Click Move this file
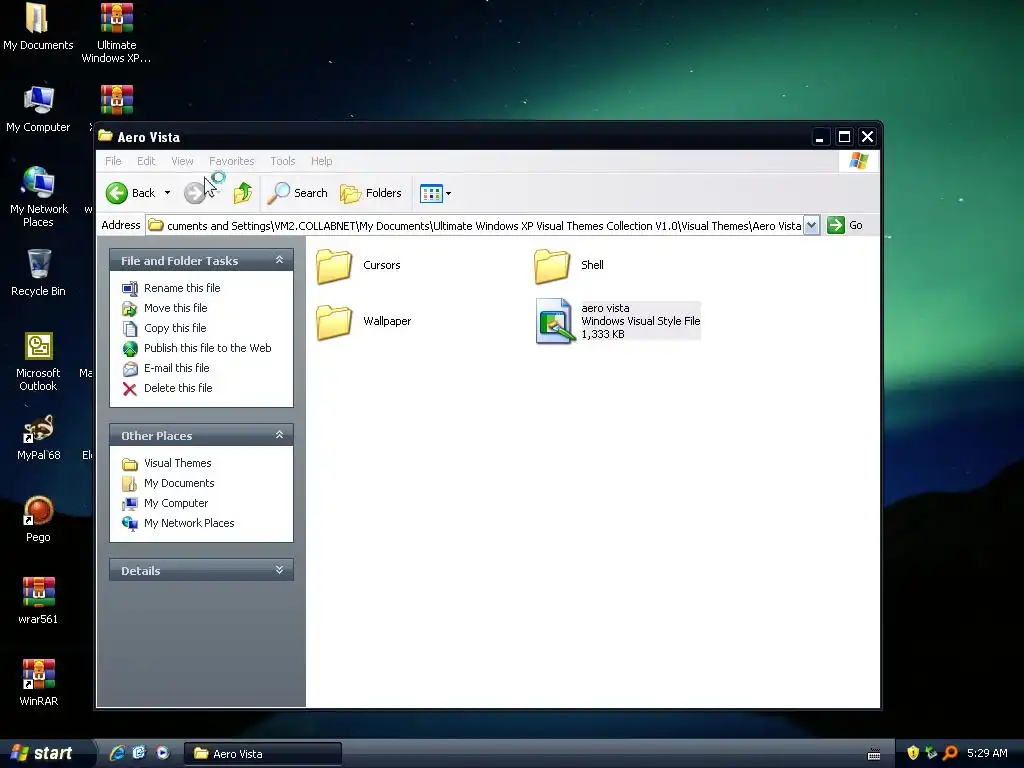Viewport: 1024px width, 768px height. click(165, 308)
